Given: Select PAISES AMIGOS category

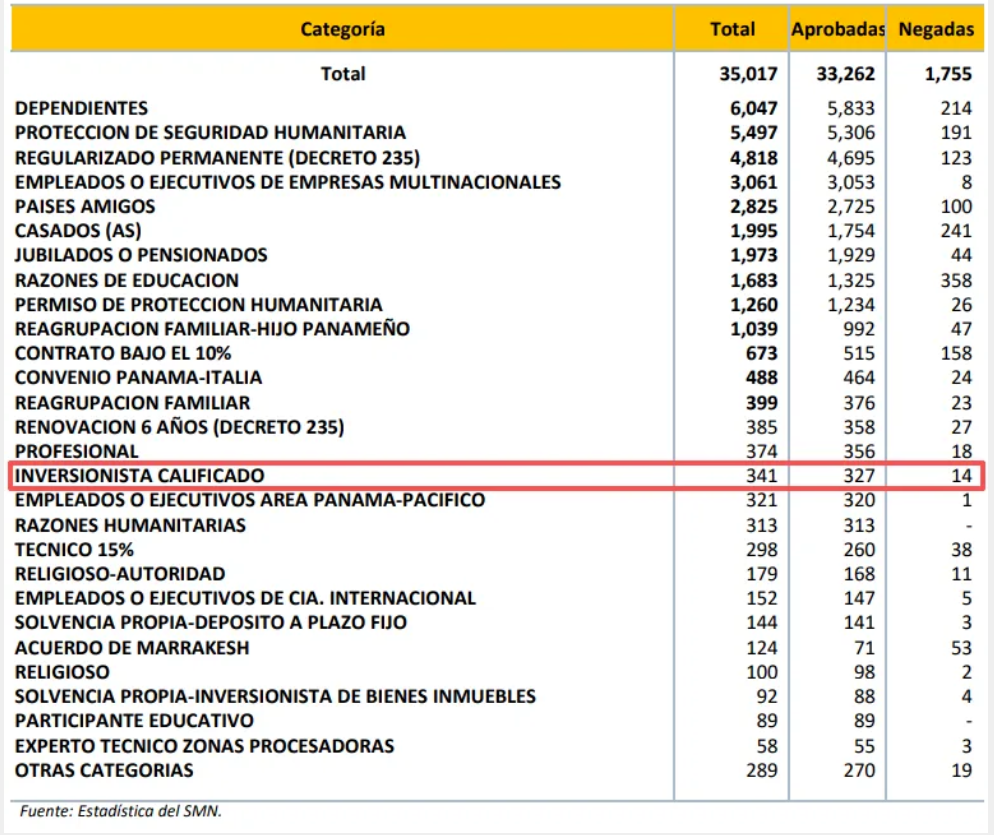Looking at the screenshot, I should pyautogui.click(x=85, y=207).
